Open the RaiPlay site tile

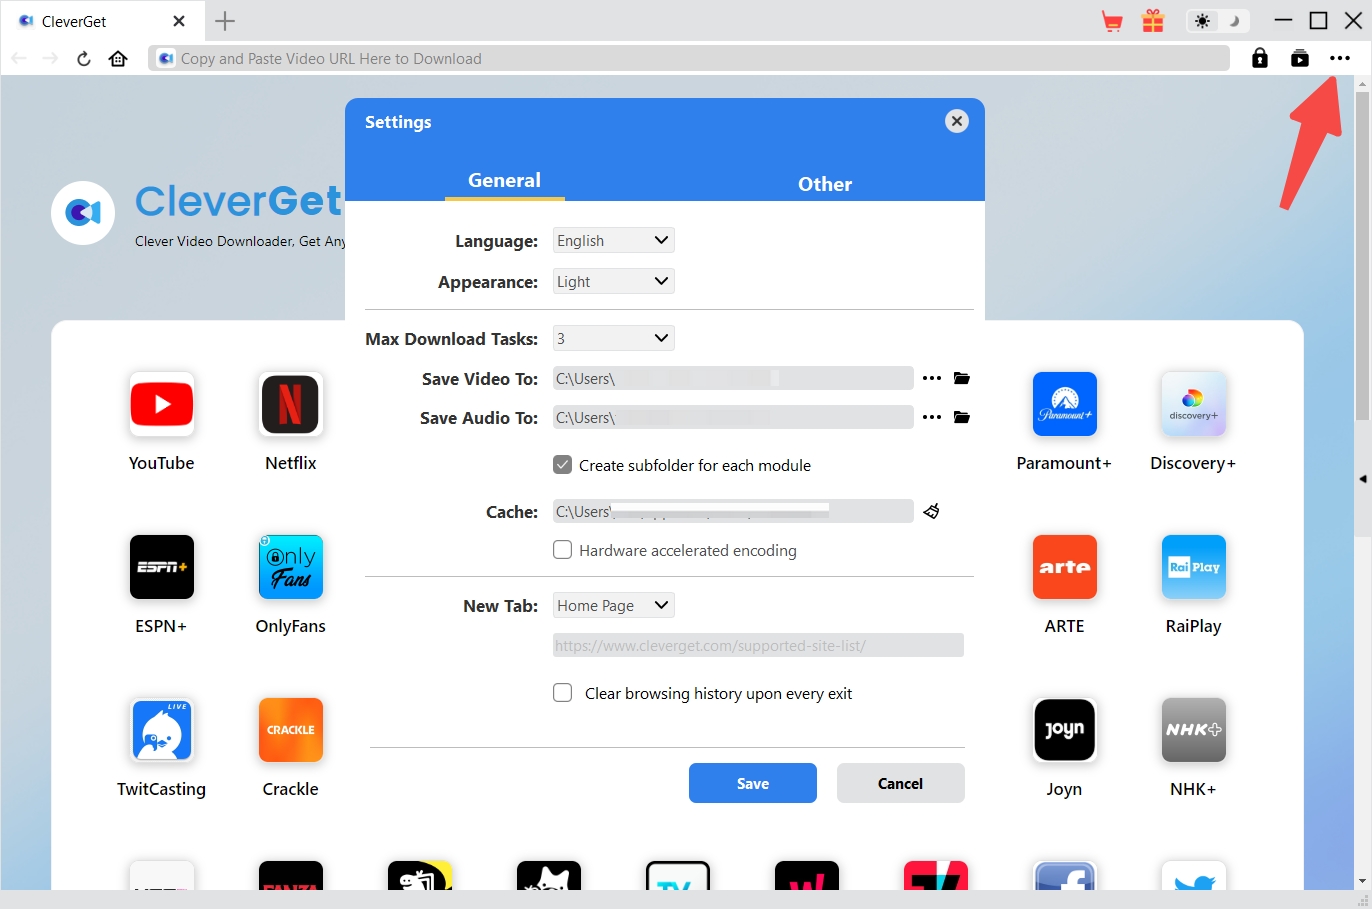click(1194, 567)
